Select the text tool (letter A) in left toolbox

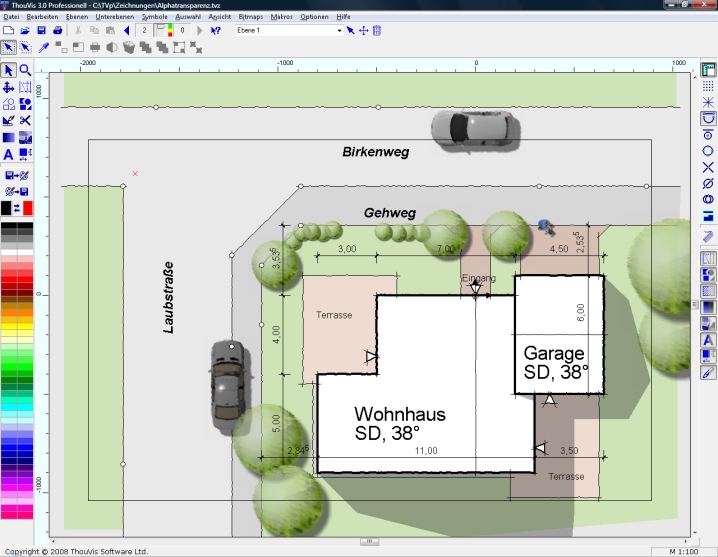tap(8, 155)
